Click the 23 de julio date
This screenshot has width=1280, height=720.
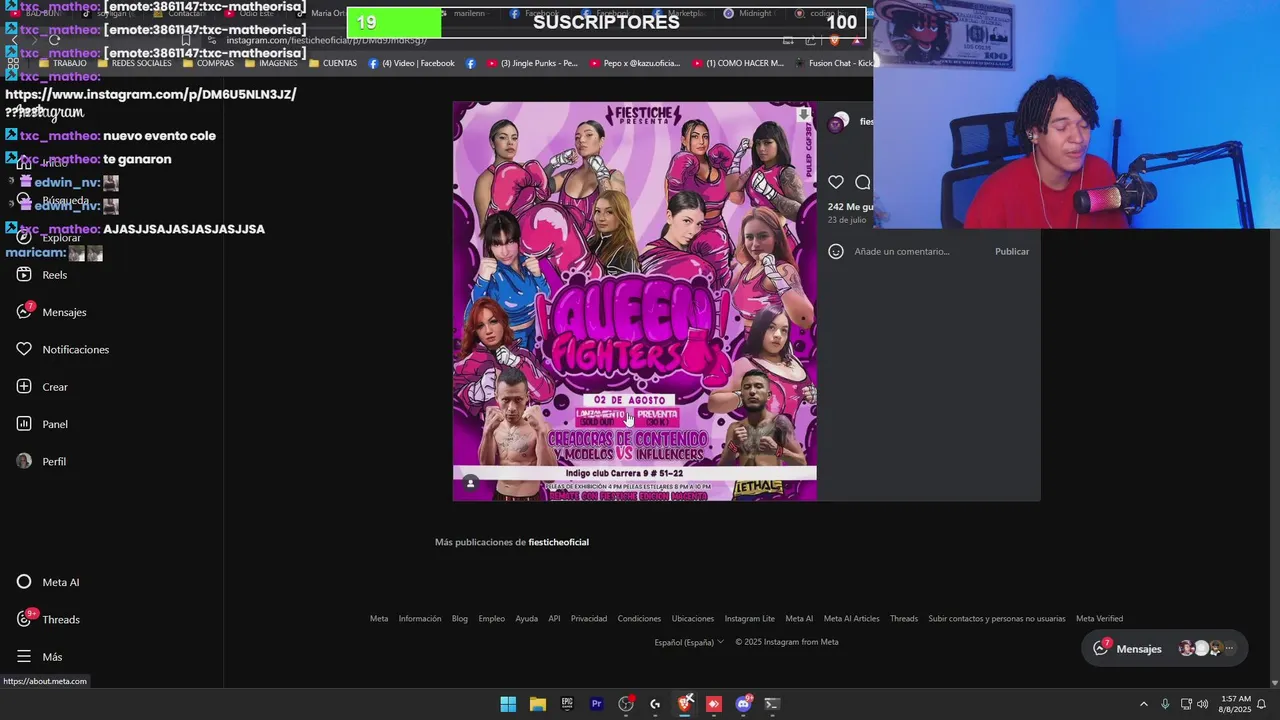pos(846,220)
